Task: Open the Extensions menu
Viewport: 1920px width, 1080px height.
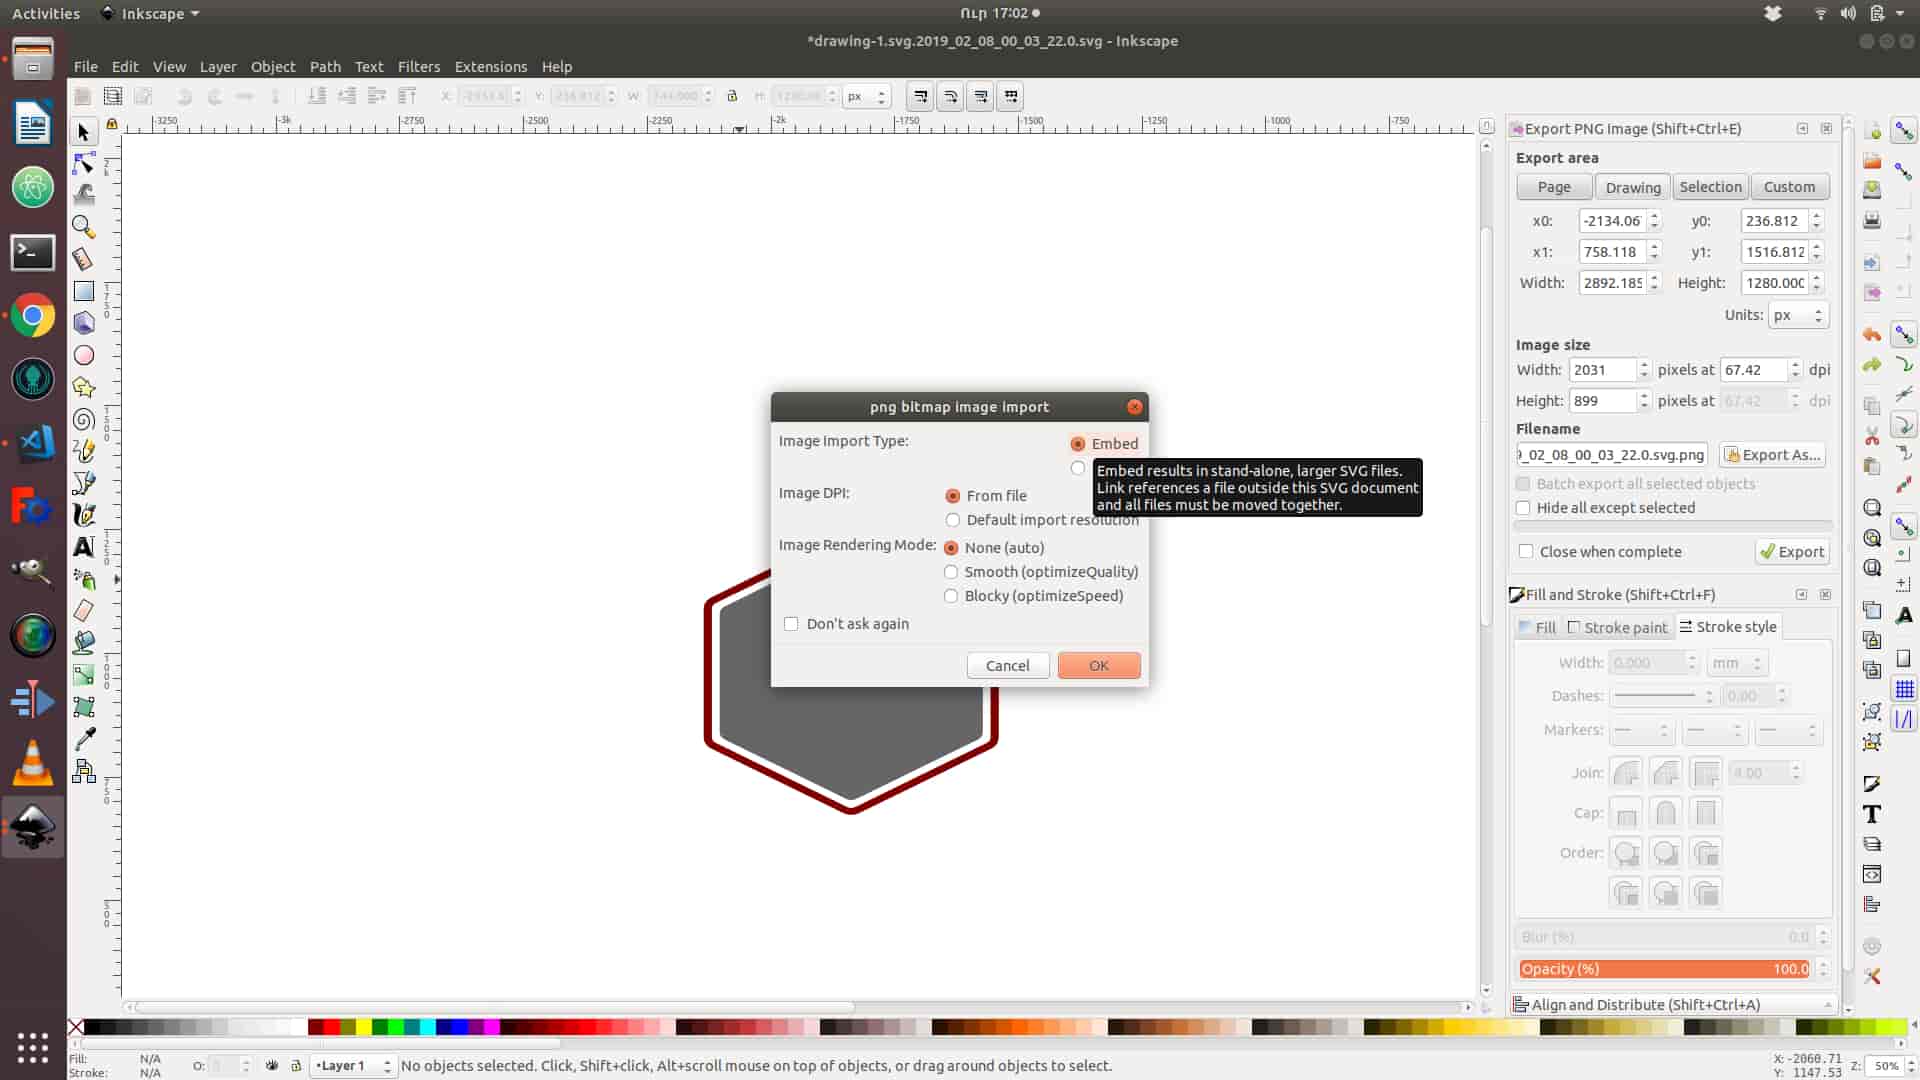Action: [x=490, y=67]
